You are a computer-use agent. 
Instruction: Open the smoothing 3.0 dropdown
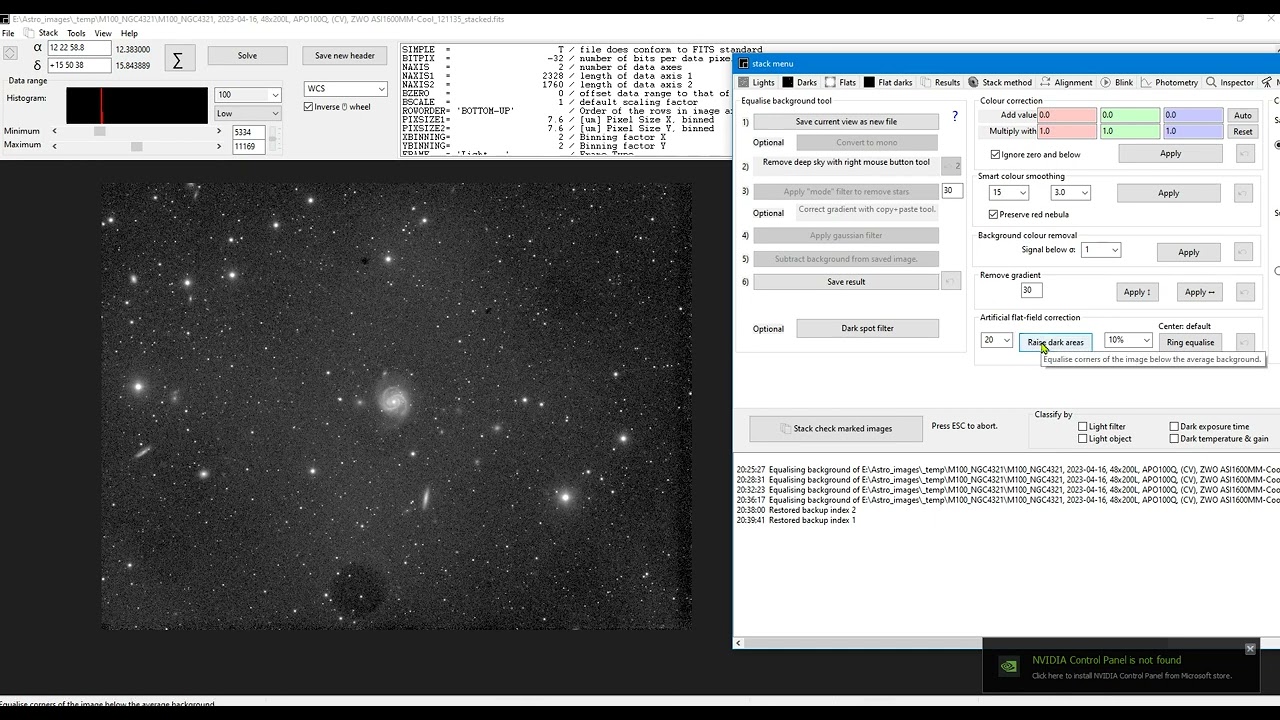[1070, 192]
